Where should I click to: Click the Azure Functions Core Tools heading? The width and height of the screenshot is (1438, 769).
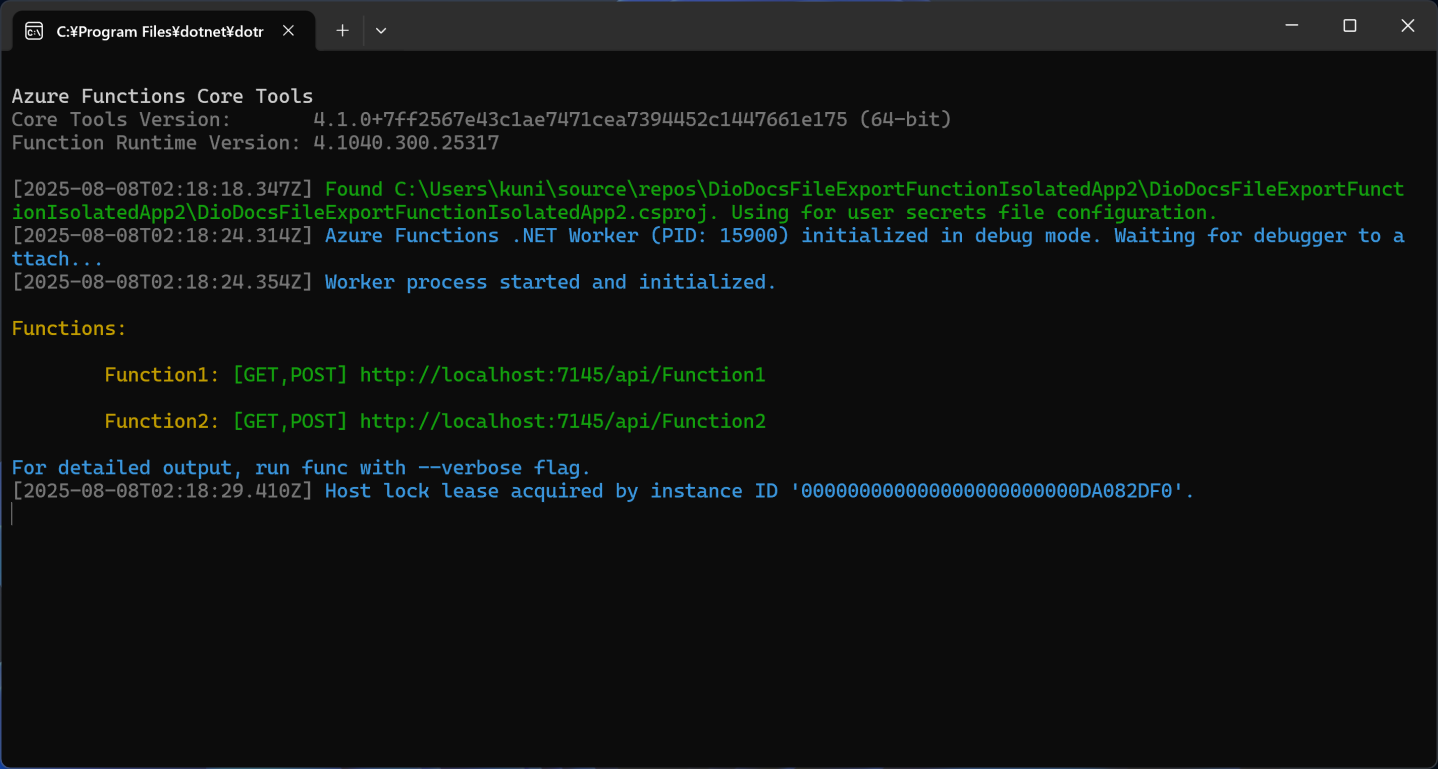(x=162, y=97)
